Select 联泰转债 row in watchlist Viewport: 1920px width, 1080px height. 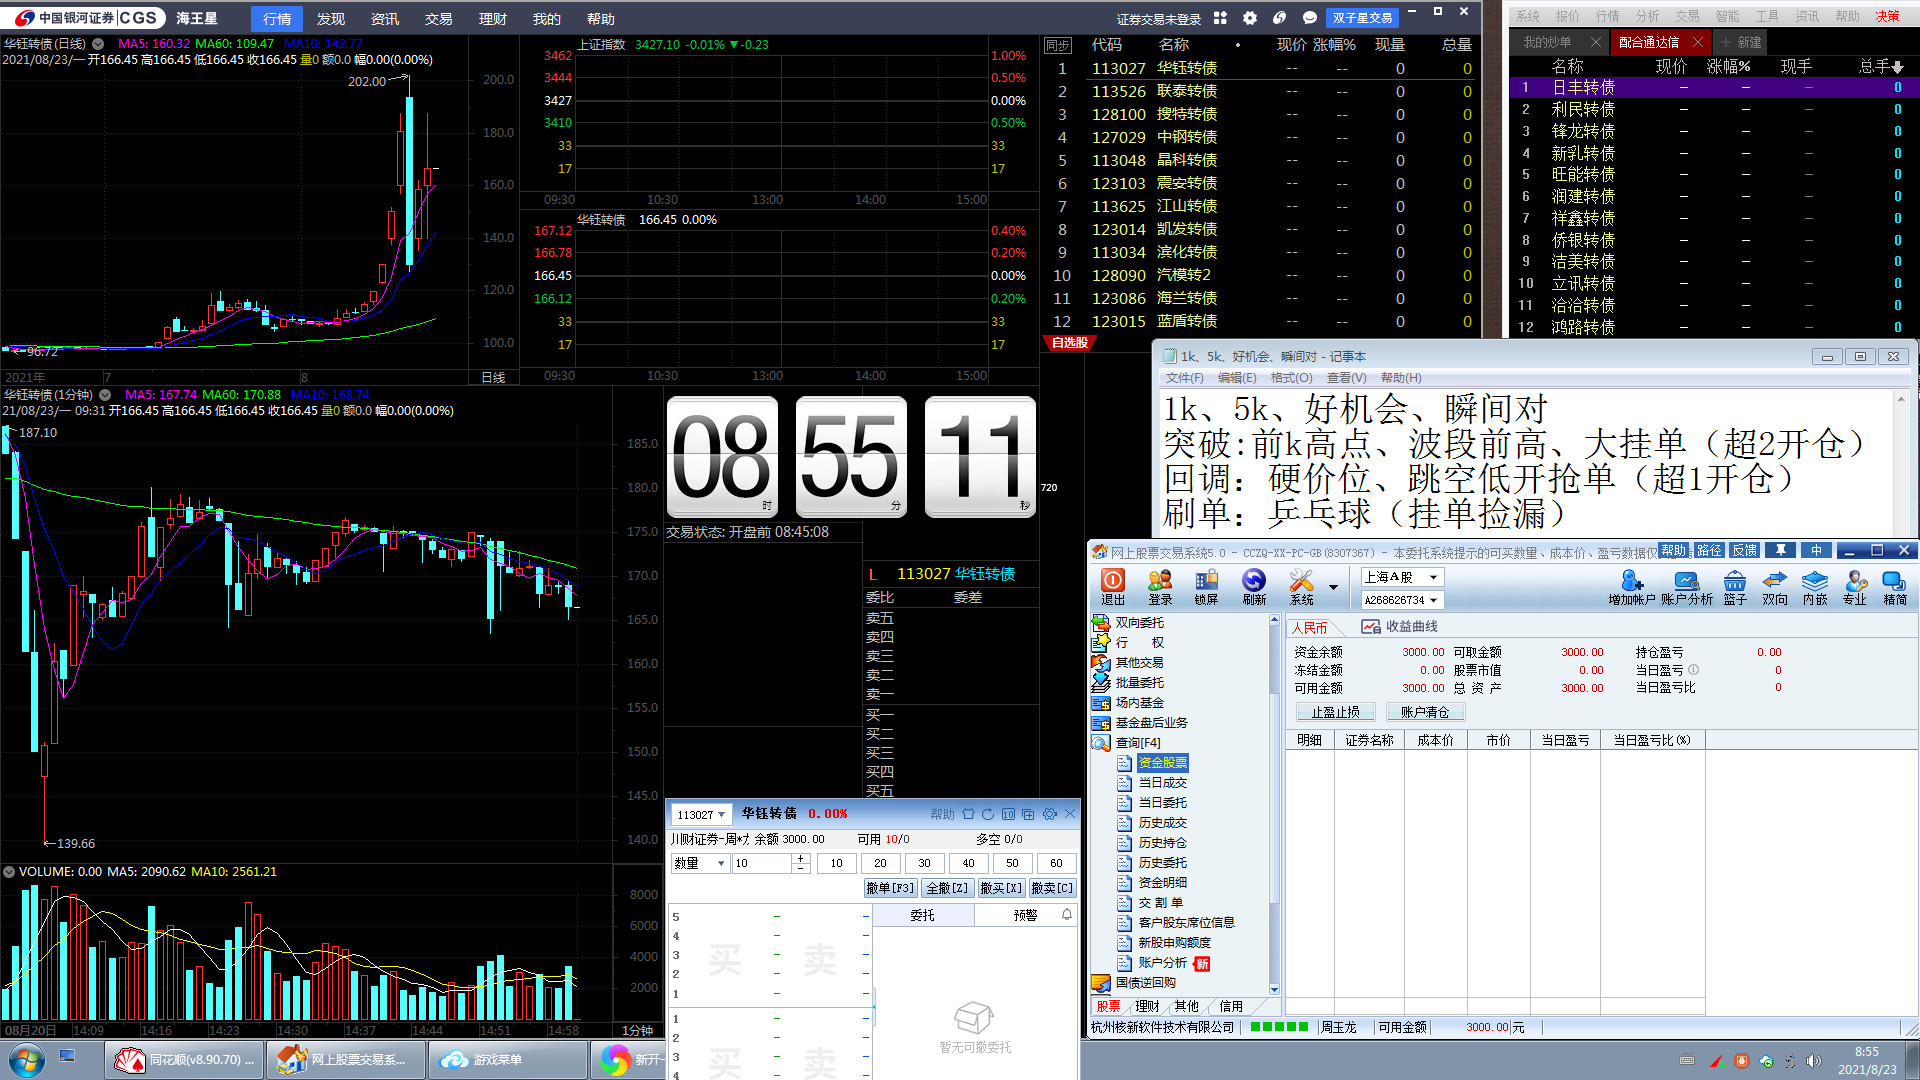(1262, 91)
